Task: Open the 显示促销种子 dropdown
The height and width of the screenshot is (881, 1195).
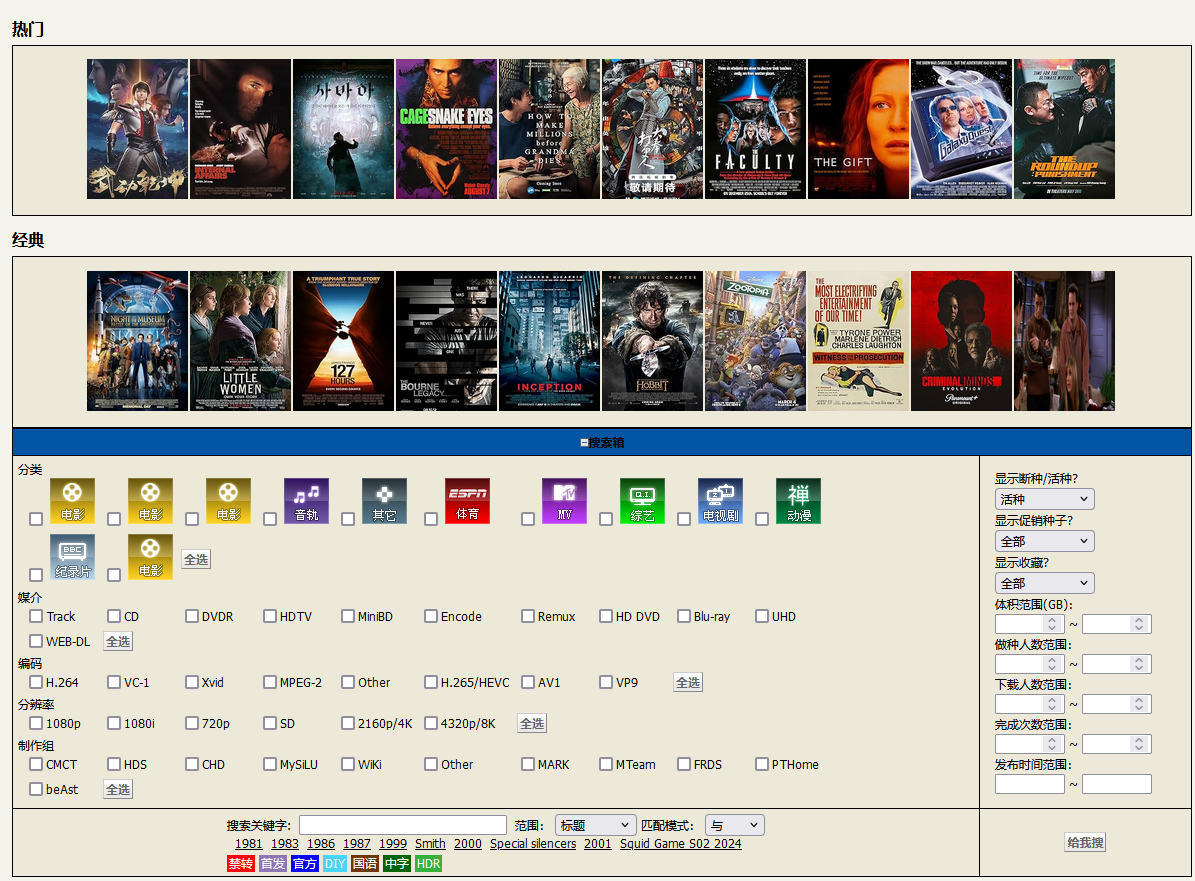Action: (x=1044, y=541)
